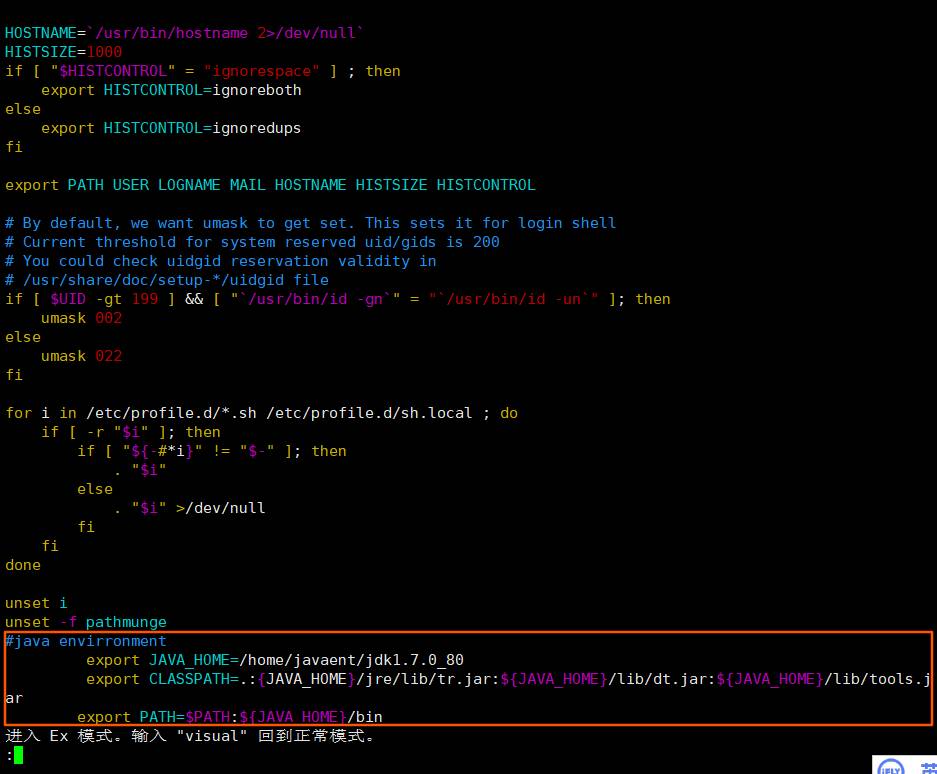Image resolution: width=937 pixels, height=774 pixels.
Task: Click the #java envirronment comment
Action: click(85, 641)
